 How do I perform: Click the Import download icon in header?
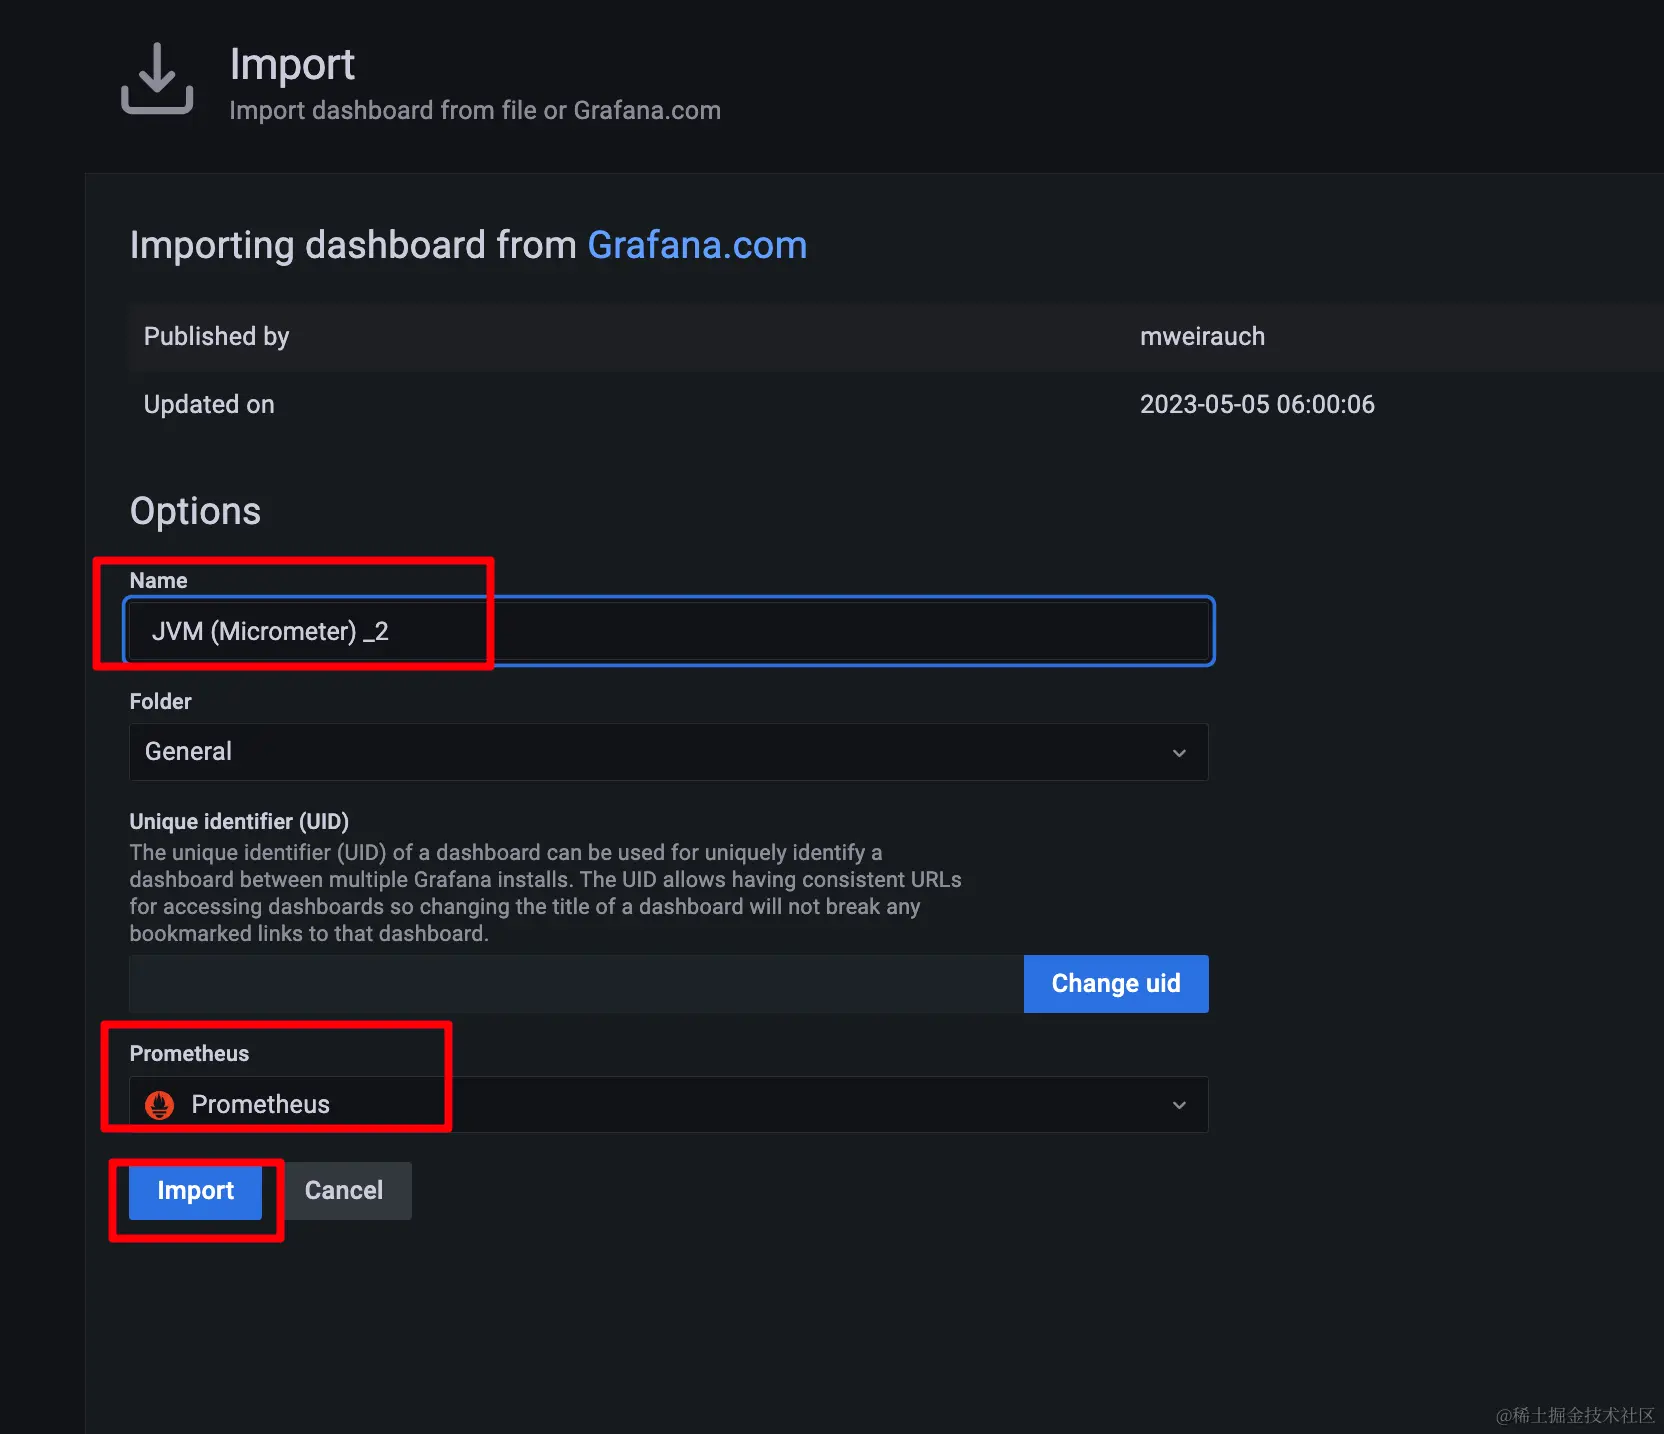(157, 78)
